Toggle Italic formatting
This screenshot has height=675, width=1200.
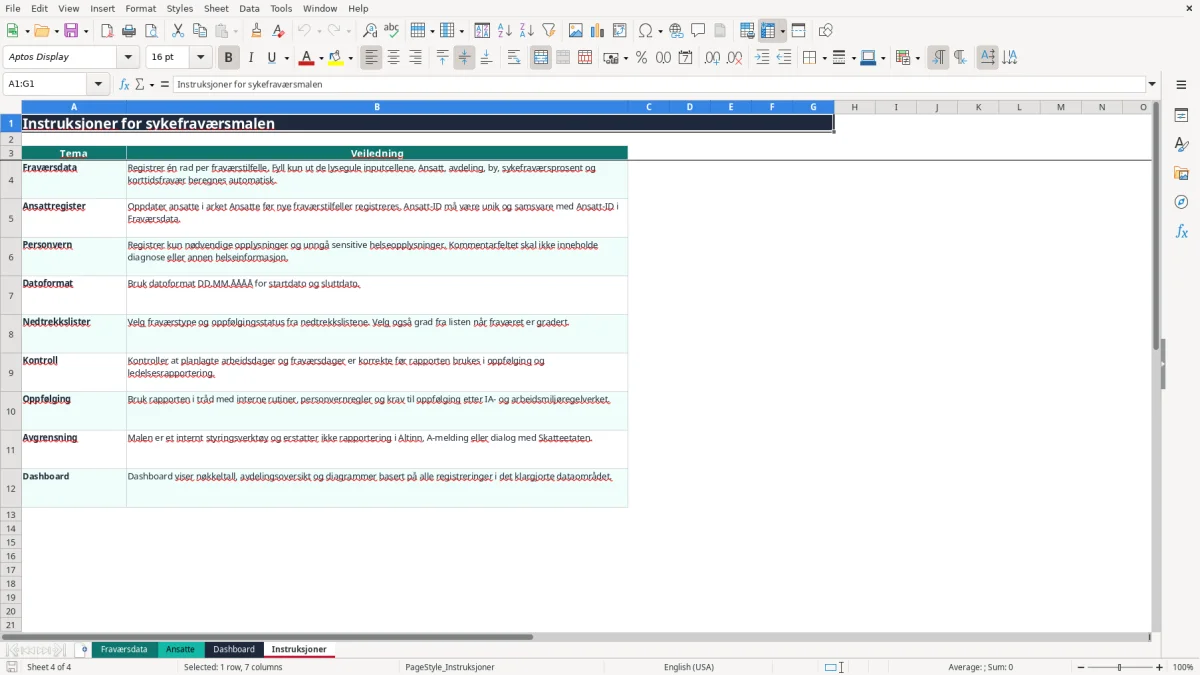point(250,58)
